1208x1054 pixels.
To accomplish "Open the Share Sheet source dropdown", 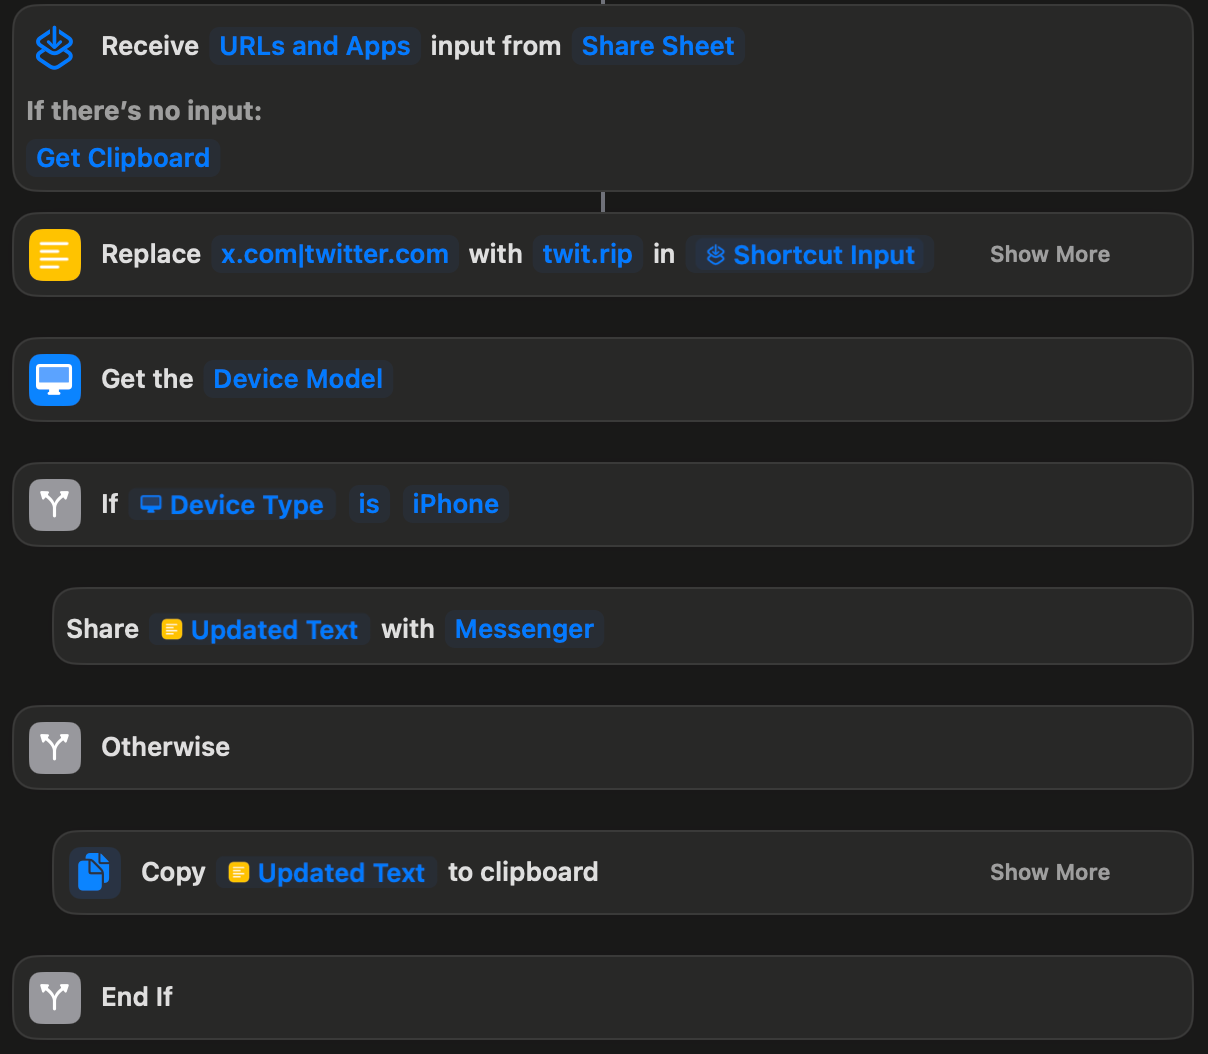I will coord(657,47).
